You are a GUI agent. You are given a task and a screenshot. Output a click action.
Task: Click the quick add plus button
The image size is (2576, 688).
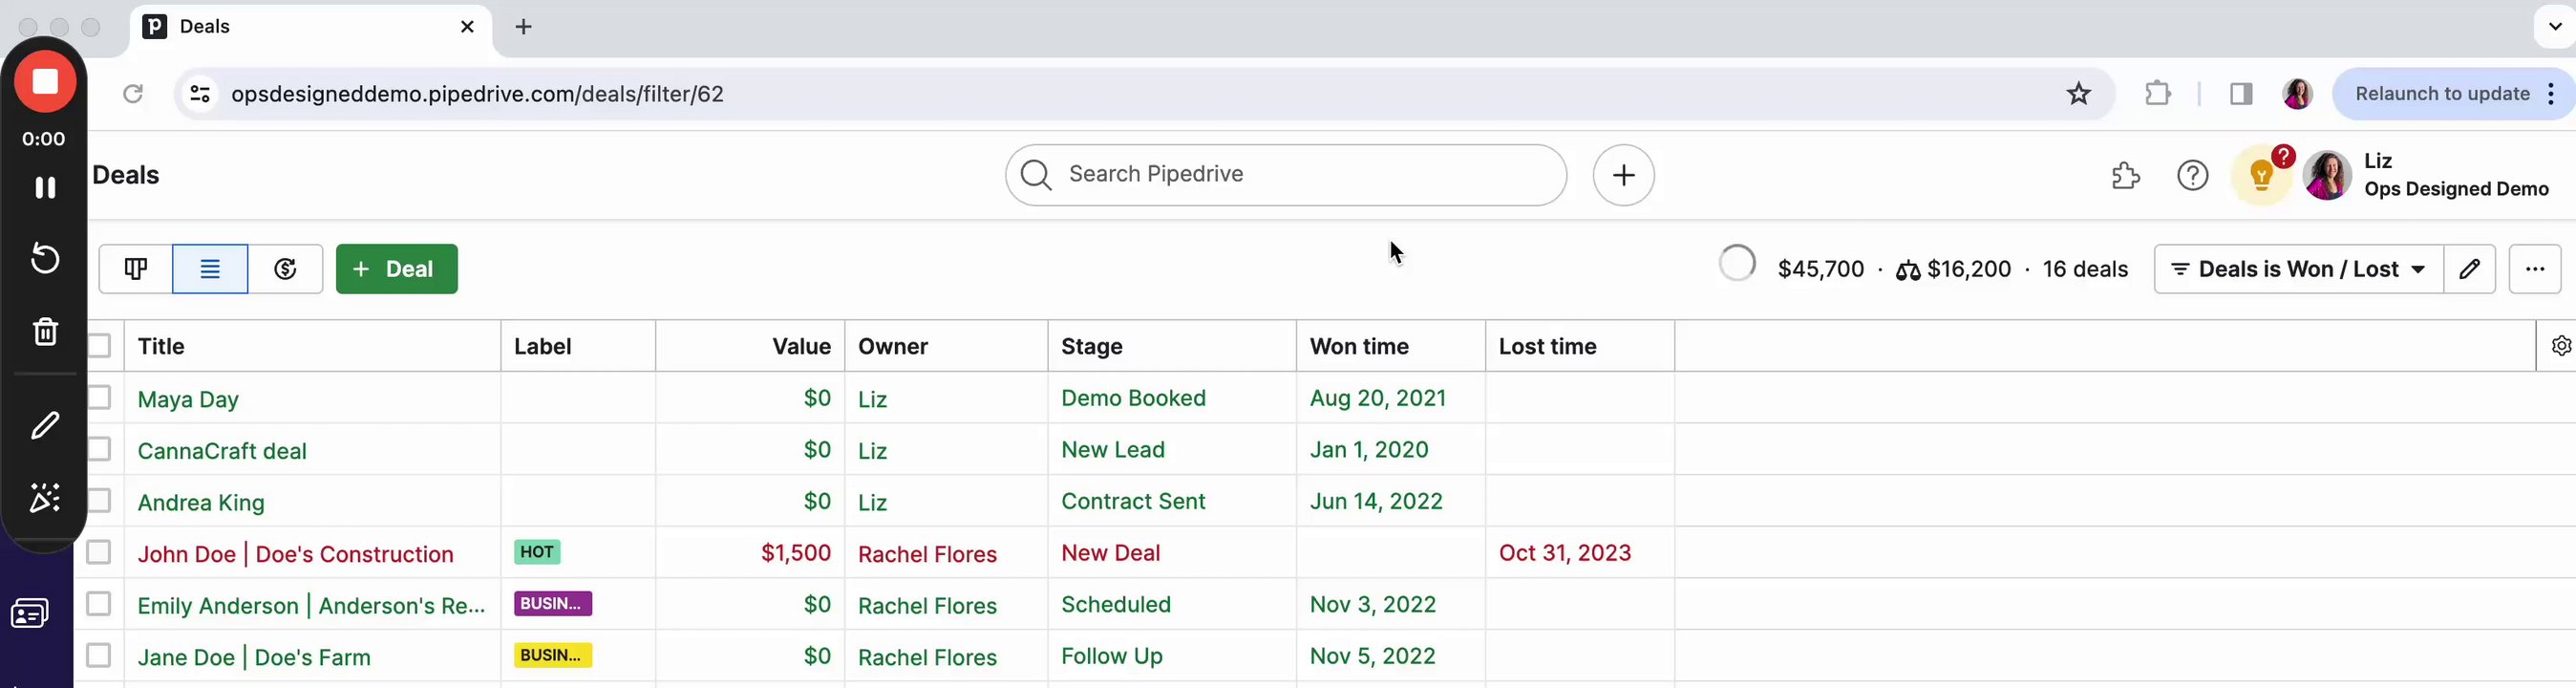tap(1623, 176)
